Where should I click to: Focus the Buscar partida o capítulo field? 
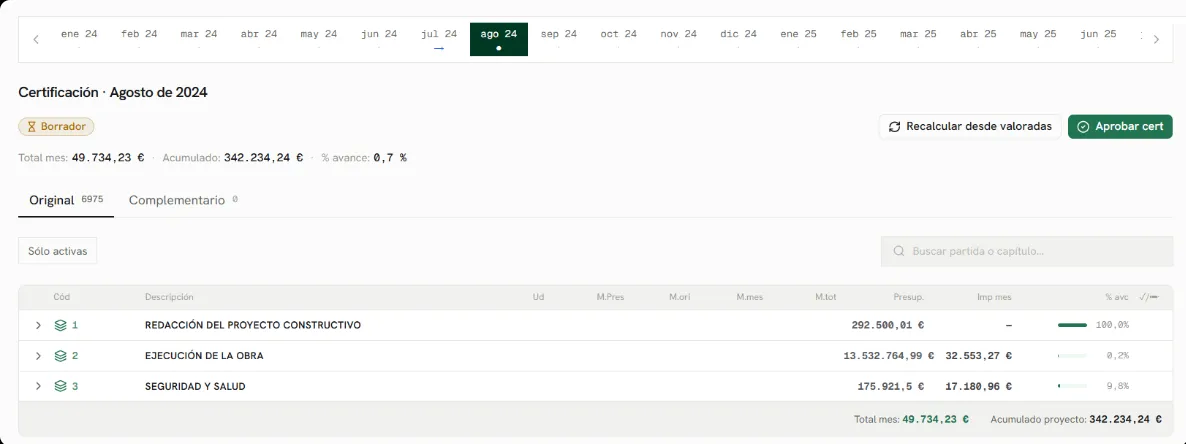1026,251
